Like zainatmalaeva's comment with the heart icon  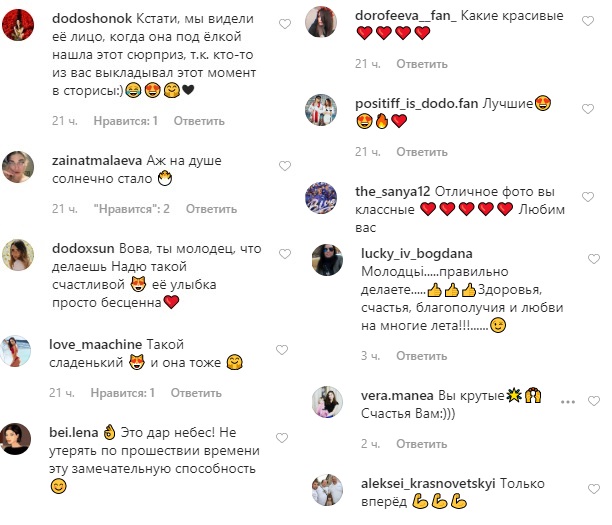pyautogui.click(x=285, y=166)
